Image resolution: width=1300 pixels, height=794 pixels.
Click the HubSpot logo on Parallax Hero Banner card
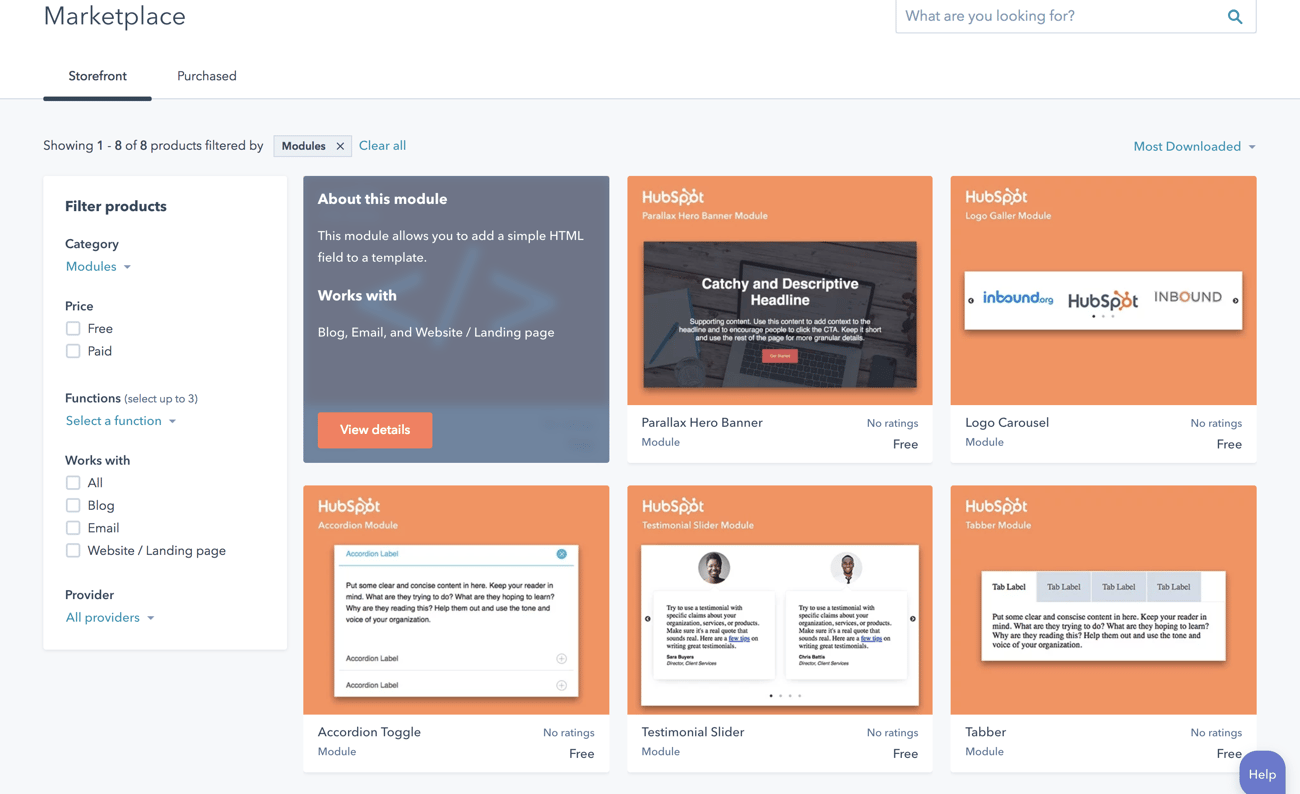click(673, 196)
